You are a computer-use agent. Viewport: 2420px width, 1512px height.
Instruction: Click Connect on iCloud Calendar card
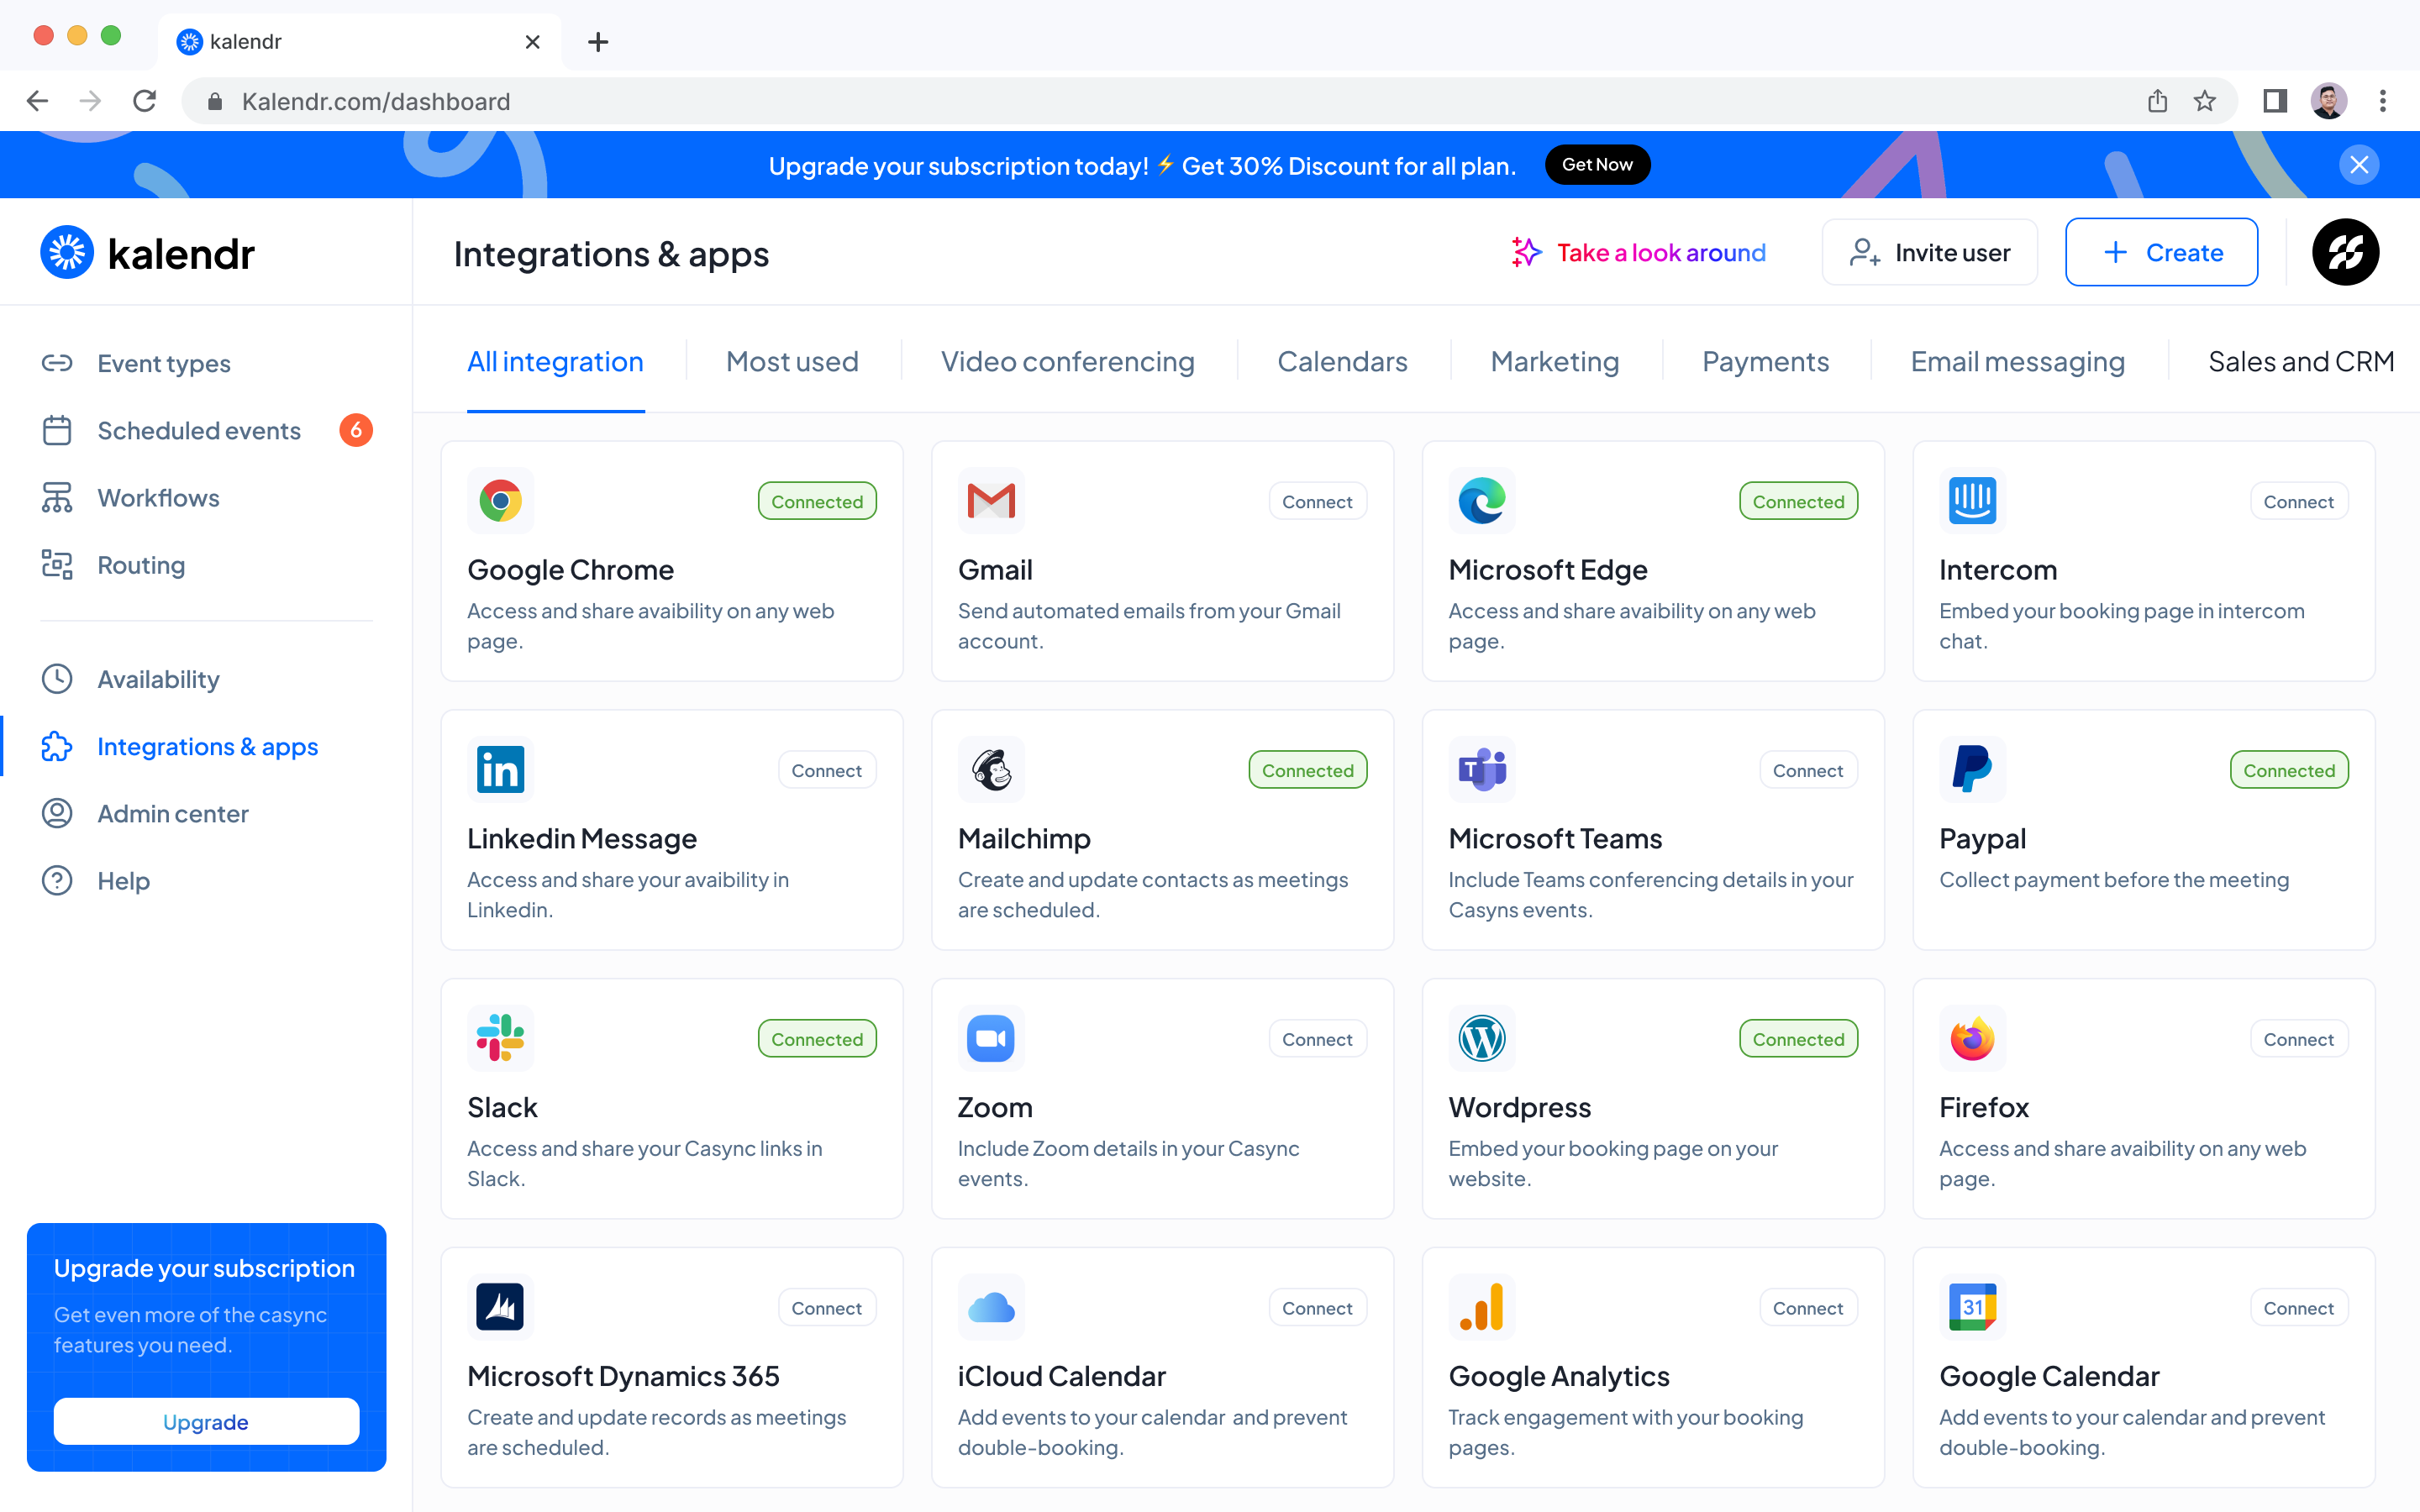[1317, 1308]
